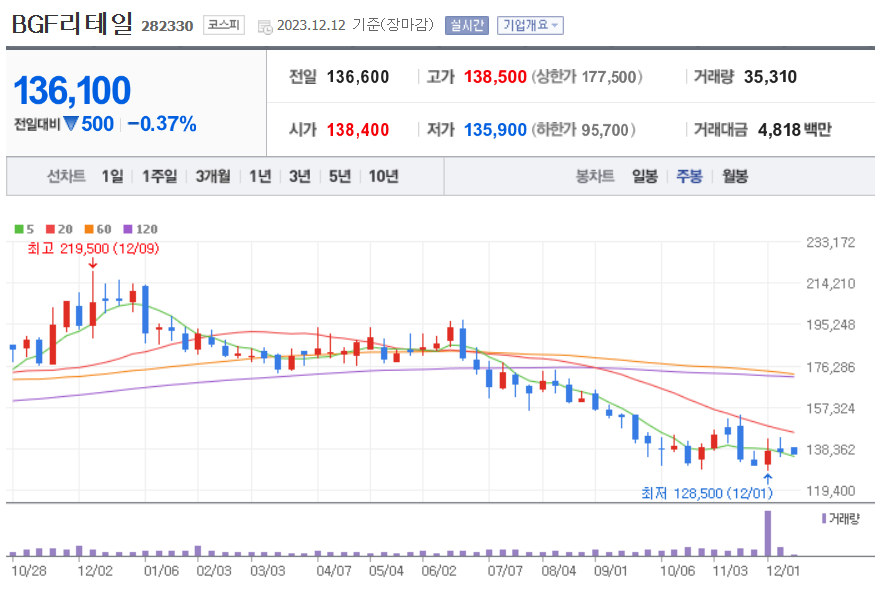This screenshot has height=598, width=875.
Task: Click the 실시간 real-time button
Action: [x=467, y=26]
